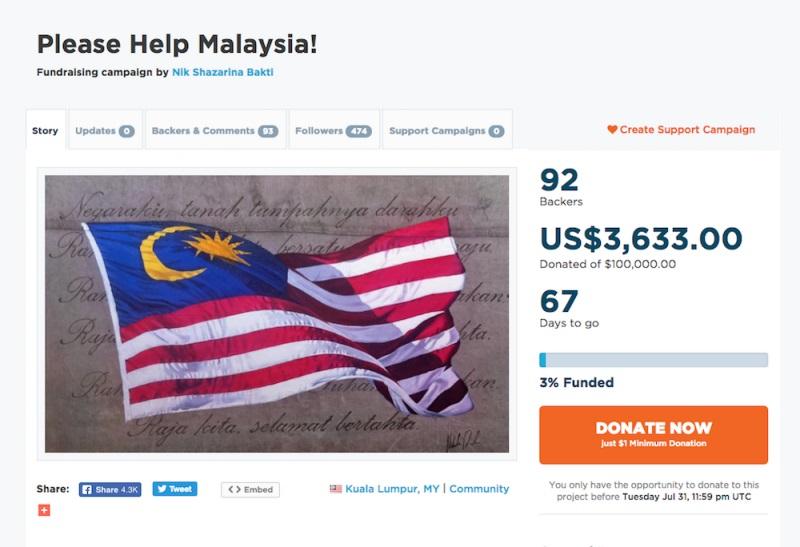Follow the Kuala Lumpur, MY link

coord(392,489)
